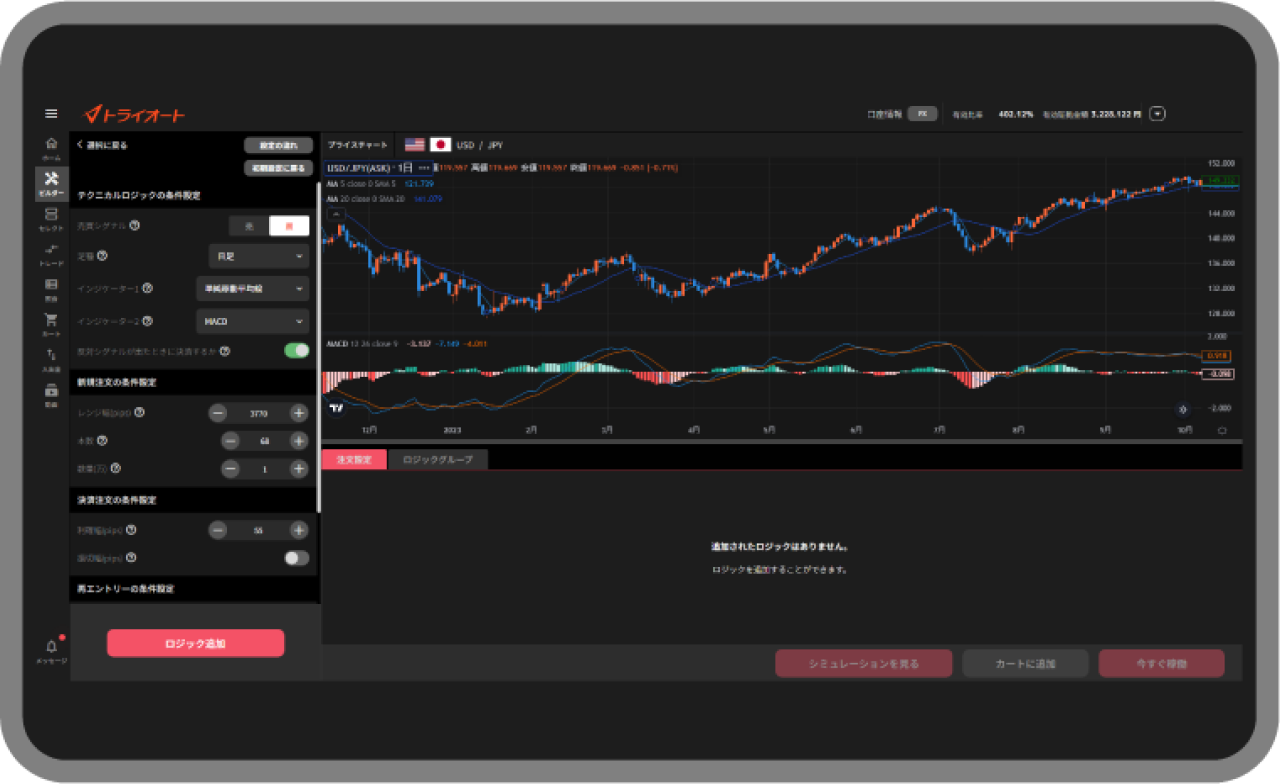Open the hamburger menu
Image resolution: width=1280 pixels, height=784 pixels.
[x=51, y=114]
